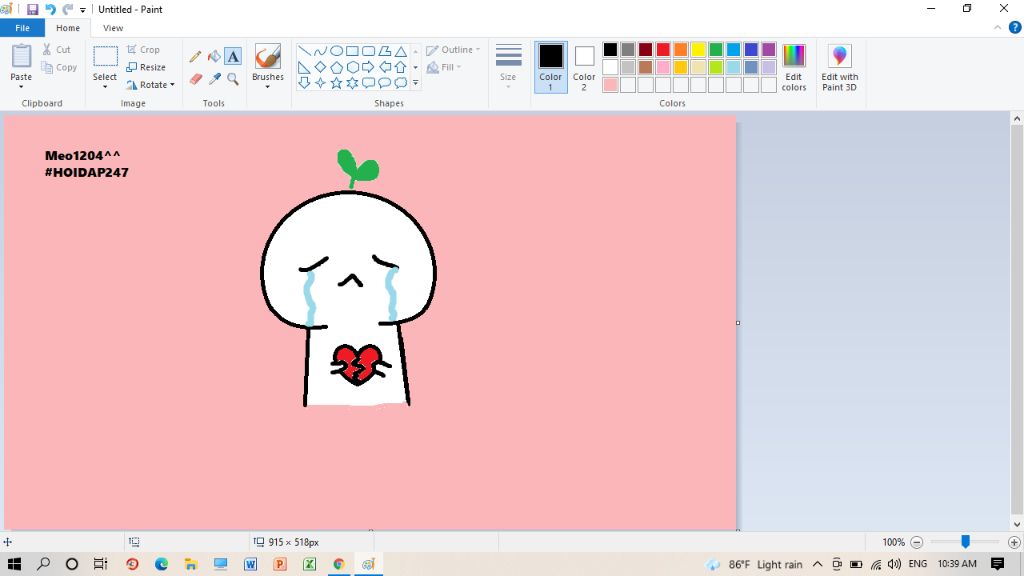
Task: Open File Explorer from the taskbar
Action: [191, 564]
